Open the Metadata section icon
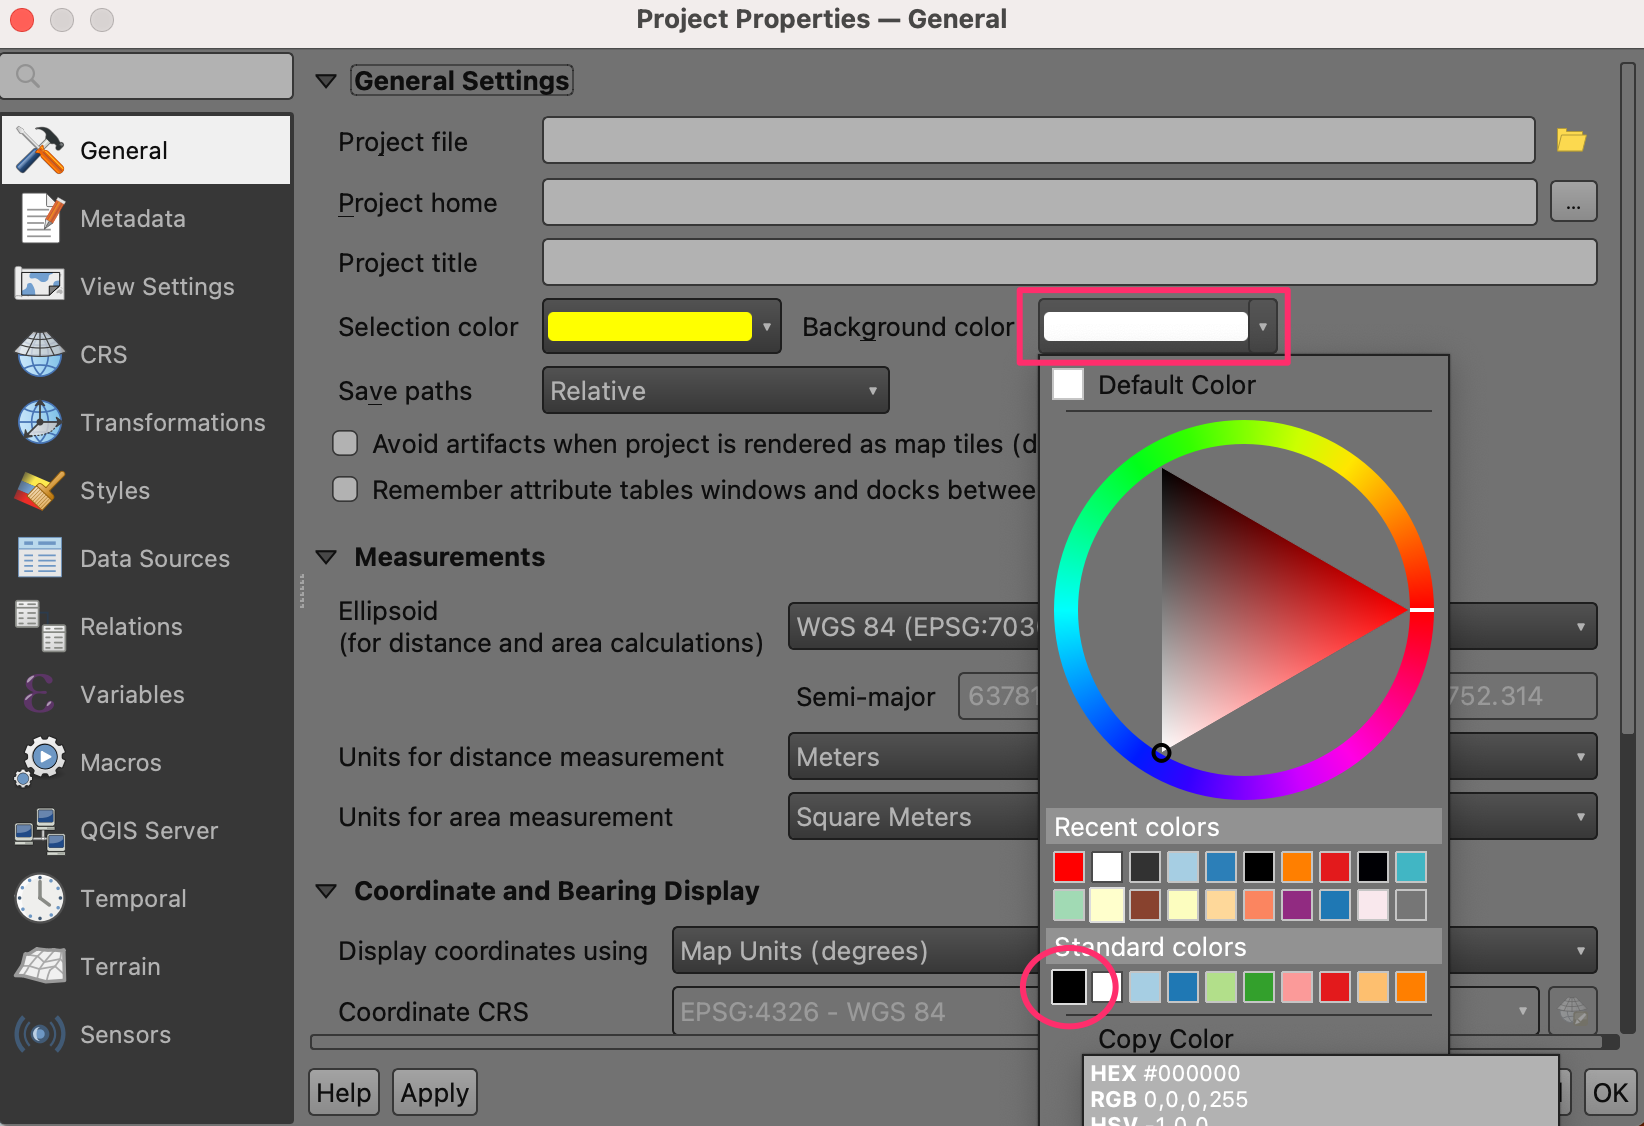The height and width of the screenshot is (1126, 1644). pos(41,218)
